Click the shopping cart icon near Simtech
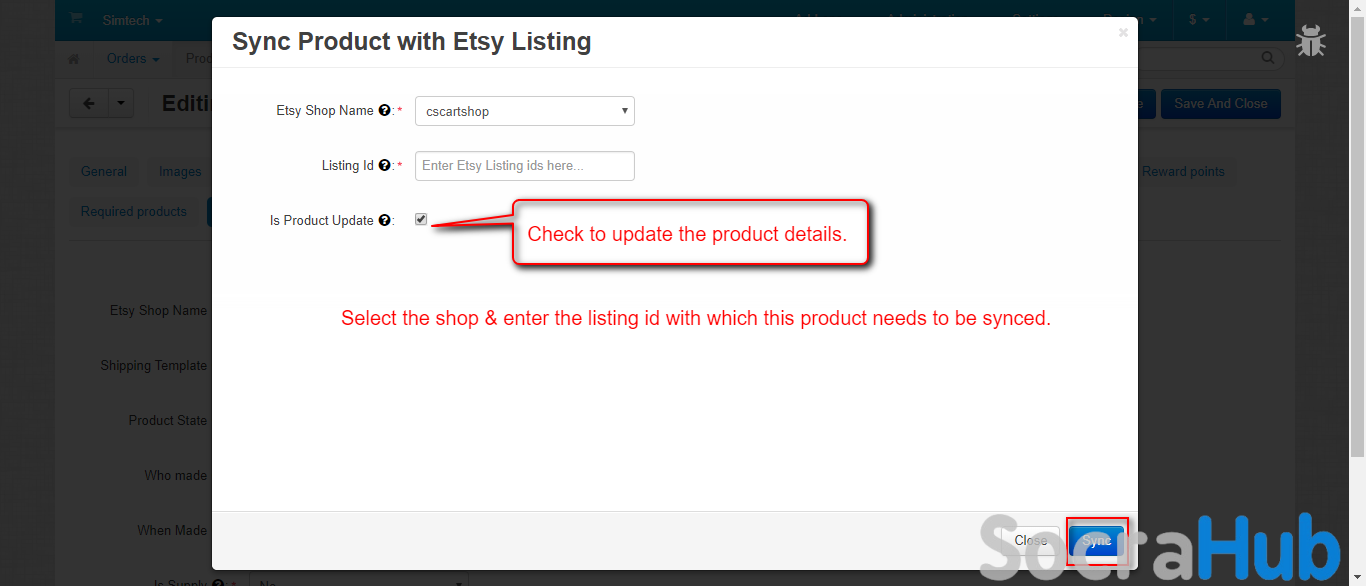This screenshot has height=586, width=1366. 76,20
